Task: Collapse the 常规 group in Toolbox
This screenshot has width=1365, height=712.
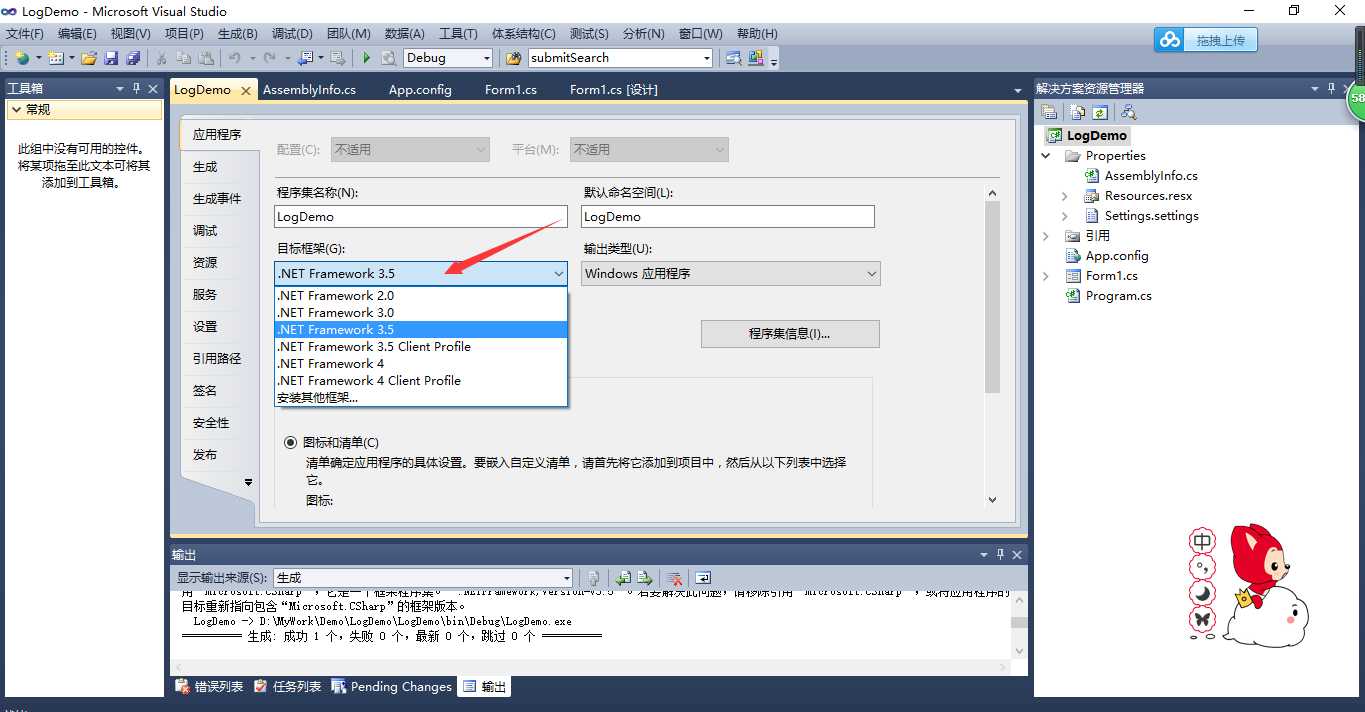Action: pyautogui.click(x=16, y=110)
